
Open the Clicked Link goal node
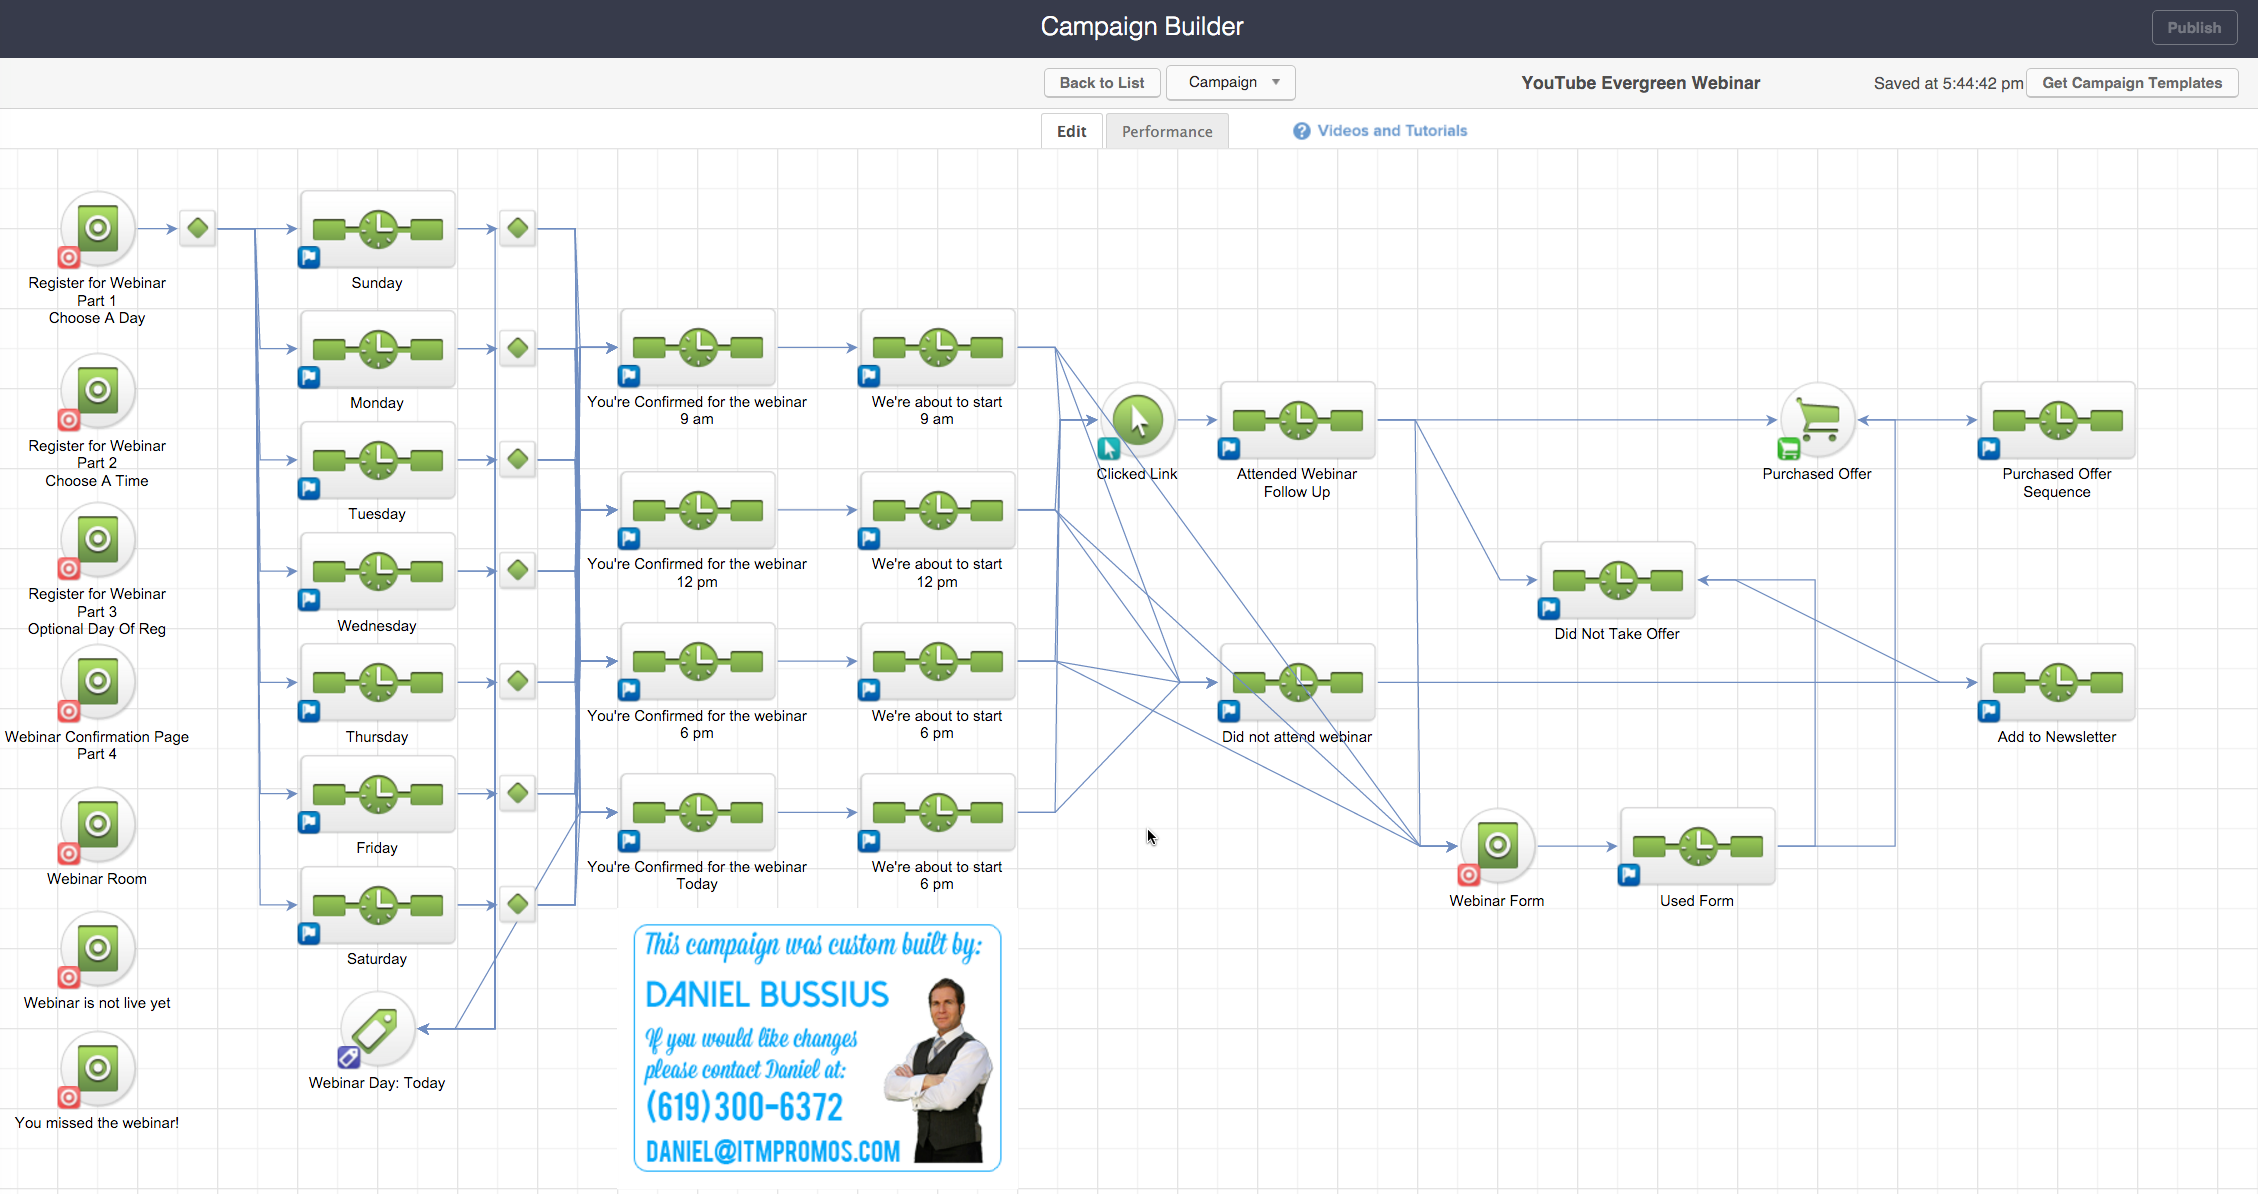pos(1136,420)
